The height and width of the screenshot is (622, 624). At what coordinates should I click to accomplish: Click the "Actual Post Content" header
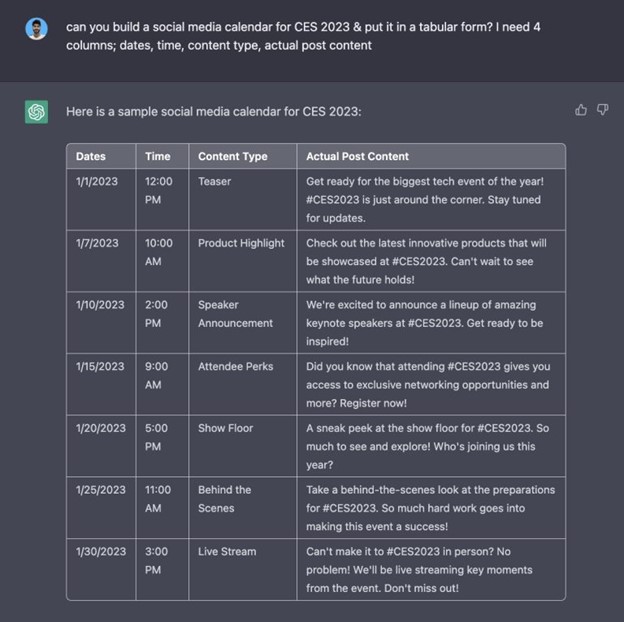coord(357,156)
